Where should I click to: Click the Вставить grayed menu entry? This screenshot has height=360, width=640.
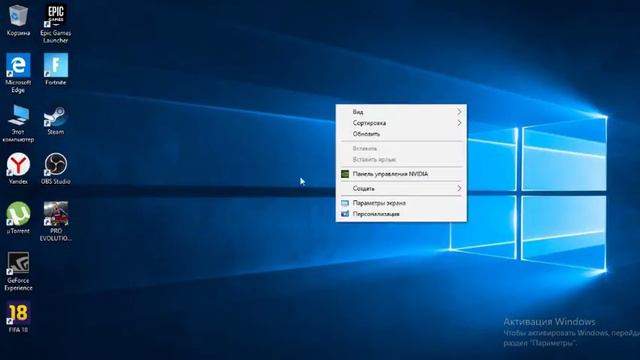(x=401, y=149)
